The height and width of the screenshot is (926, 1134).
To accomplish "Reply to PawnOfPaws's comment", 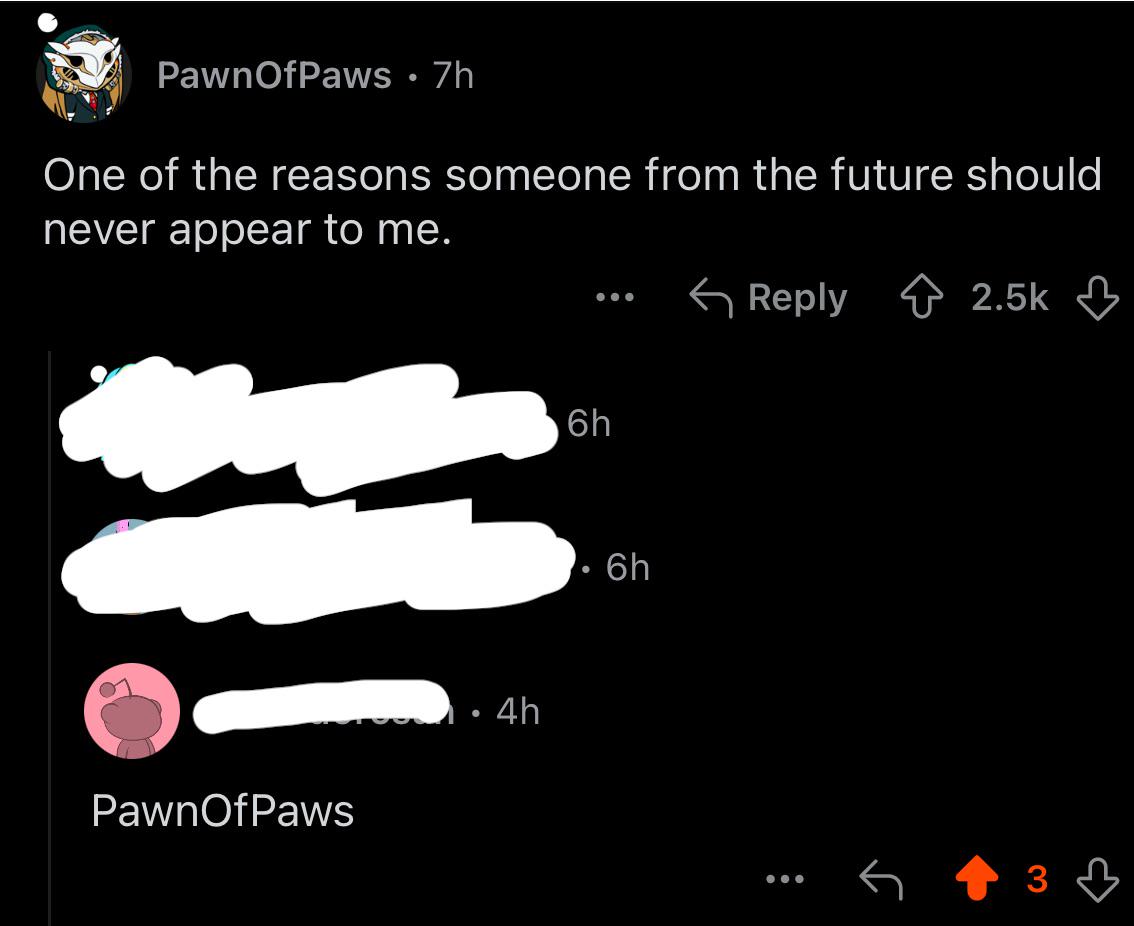I will pos(768,297).
